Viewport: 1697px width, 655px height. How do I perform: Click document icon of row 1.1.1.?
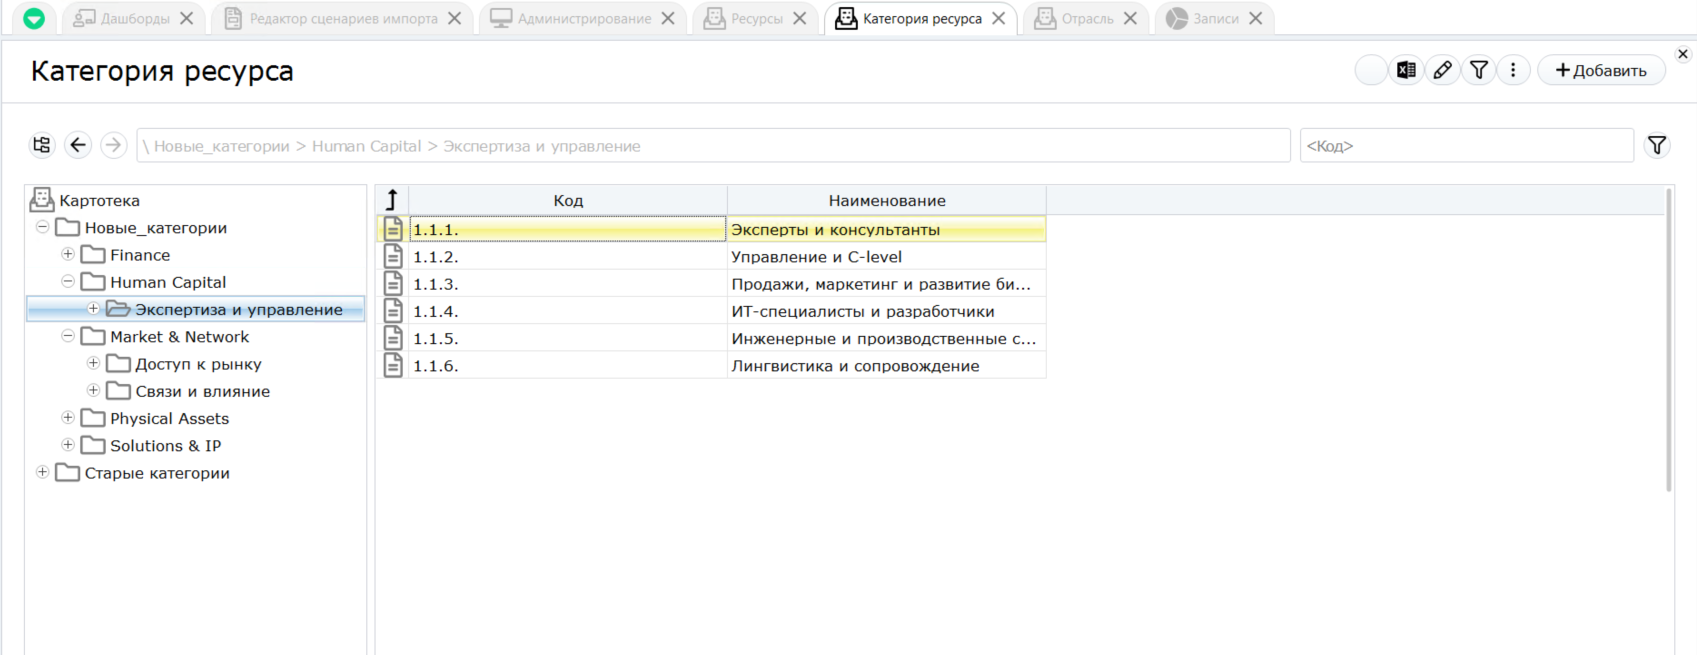click(393, 229)
